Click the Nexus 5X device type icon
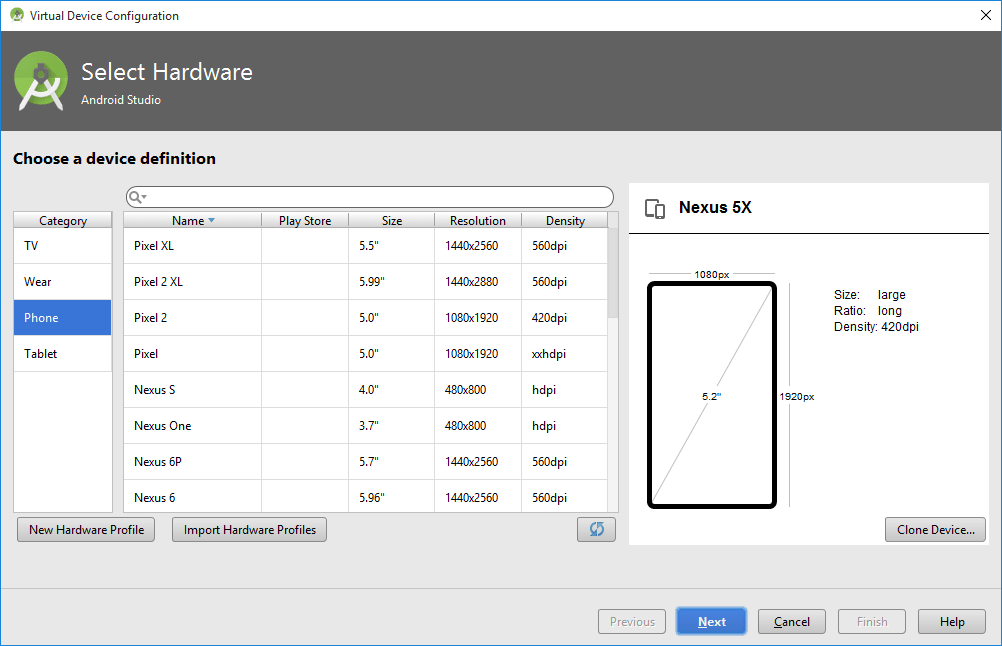1002x646 pixels. point(655,208)
